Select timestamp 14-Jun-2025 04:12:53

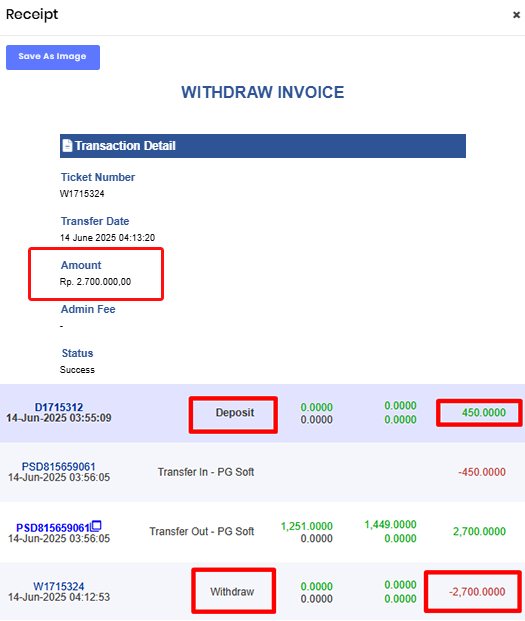pyautogui.click(x=59, y=597)
